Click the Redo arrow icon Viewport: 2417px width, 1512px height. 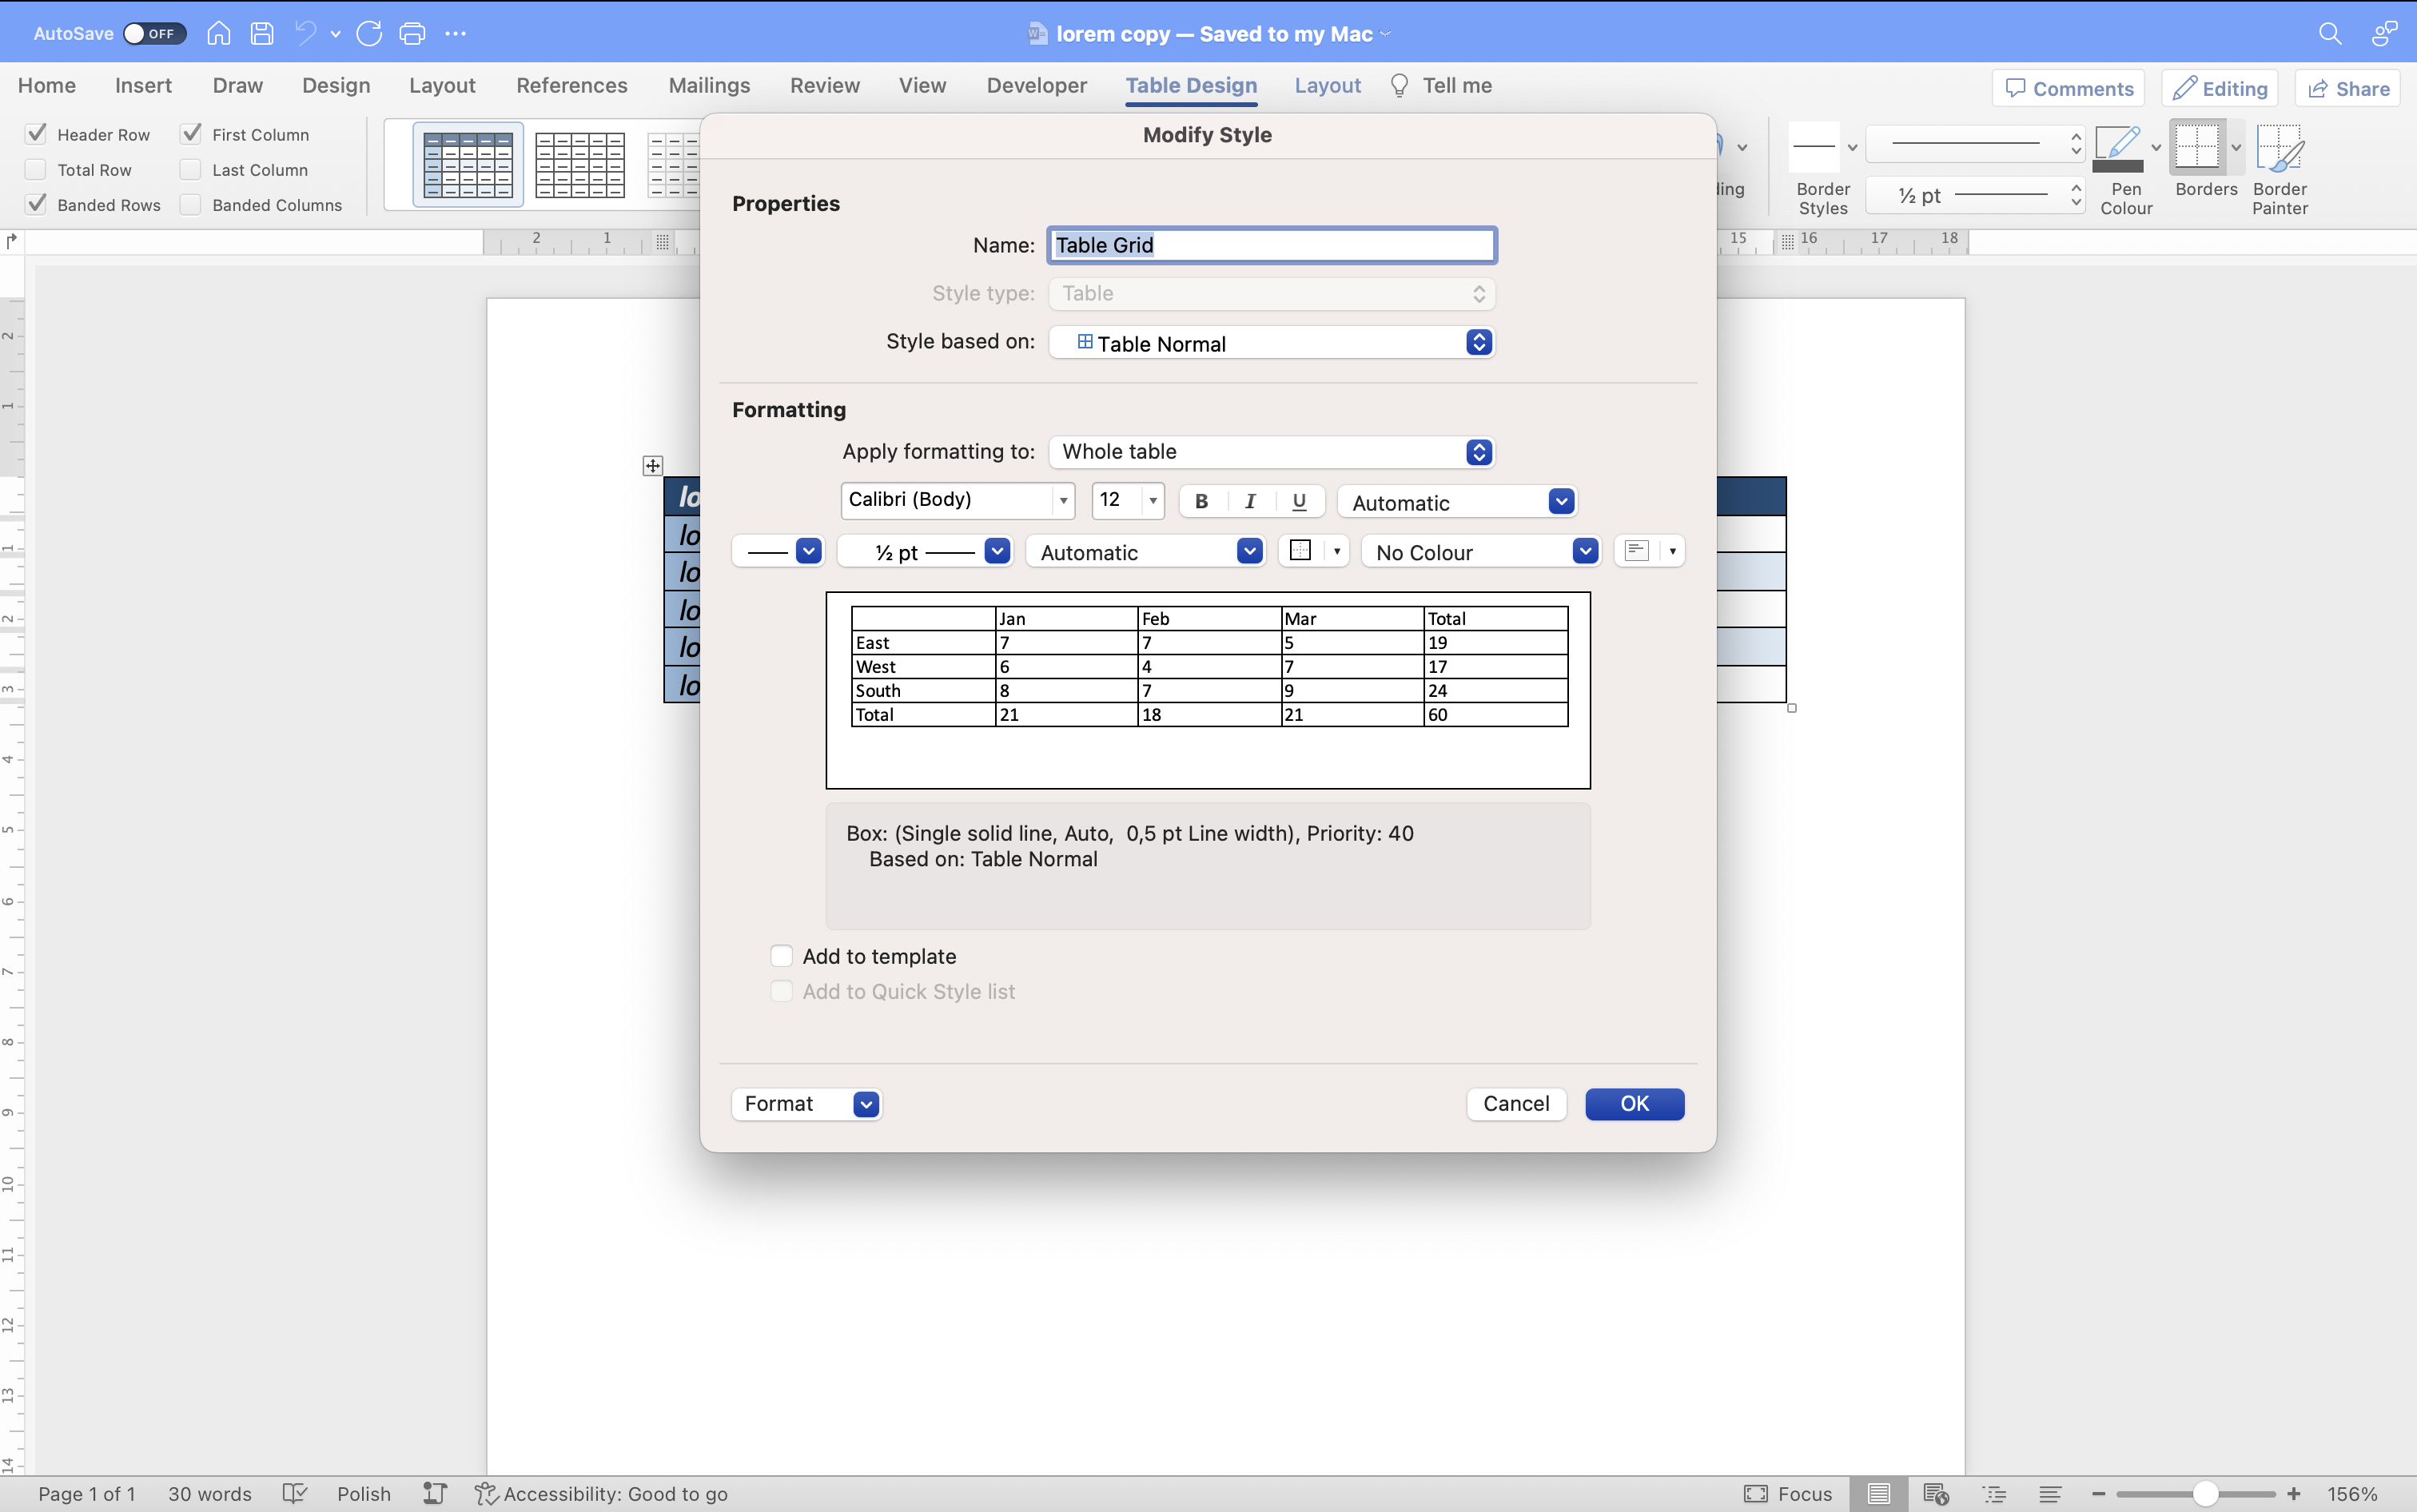[x=369, y=33]
